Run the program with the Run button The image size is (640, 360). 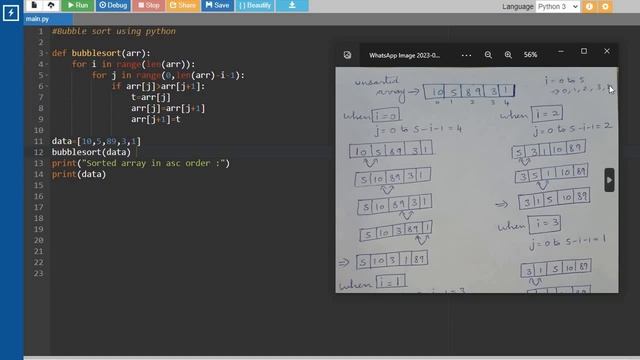pos(78,5)
